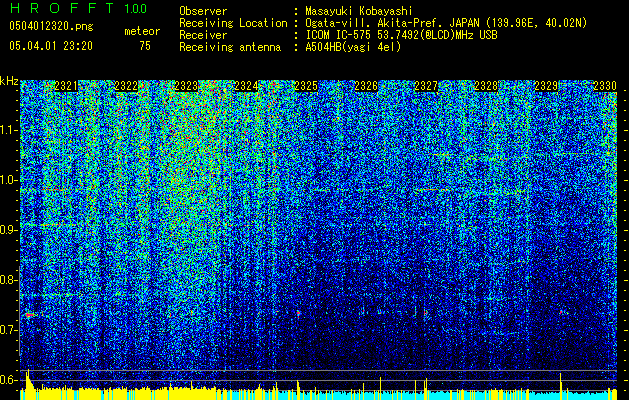Click the 0.9 kHz axis label

[x=8, y=230]
